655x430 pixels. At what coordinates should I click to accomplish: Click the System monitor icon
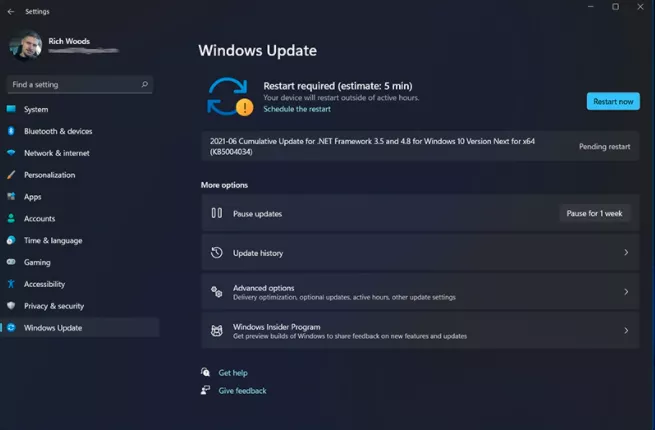click(x=11, y=109)
